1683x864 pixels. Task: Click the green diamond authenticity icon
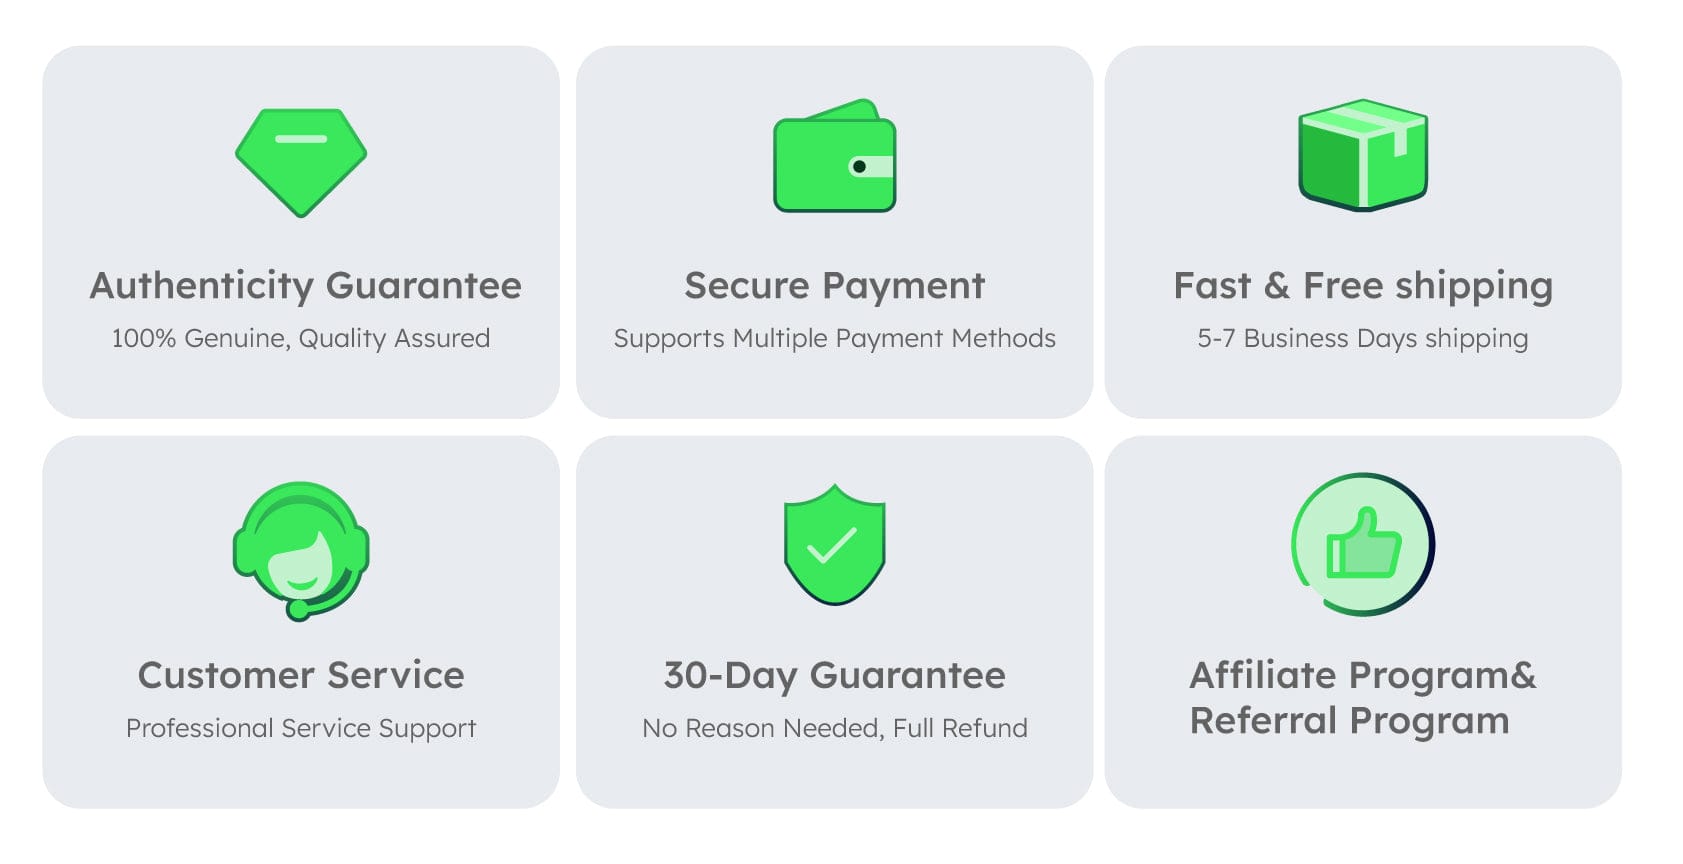[x=301, y=162]
